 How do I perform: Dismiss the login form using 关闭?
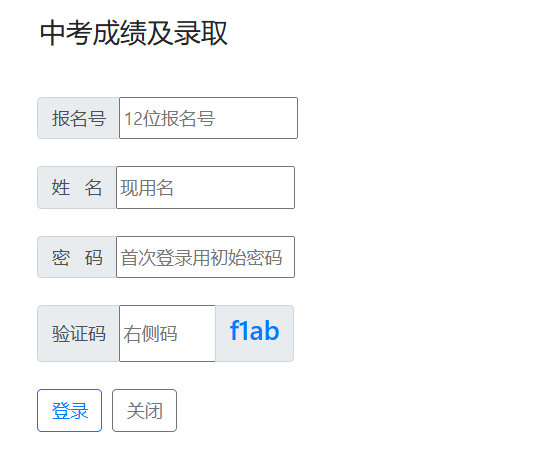144,411
